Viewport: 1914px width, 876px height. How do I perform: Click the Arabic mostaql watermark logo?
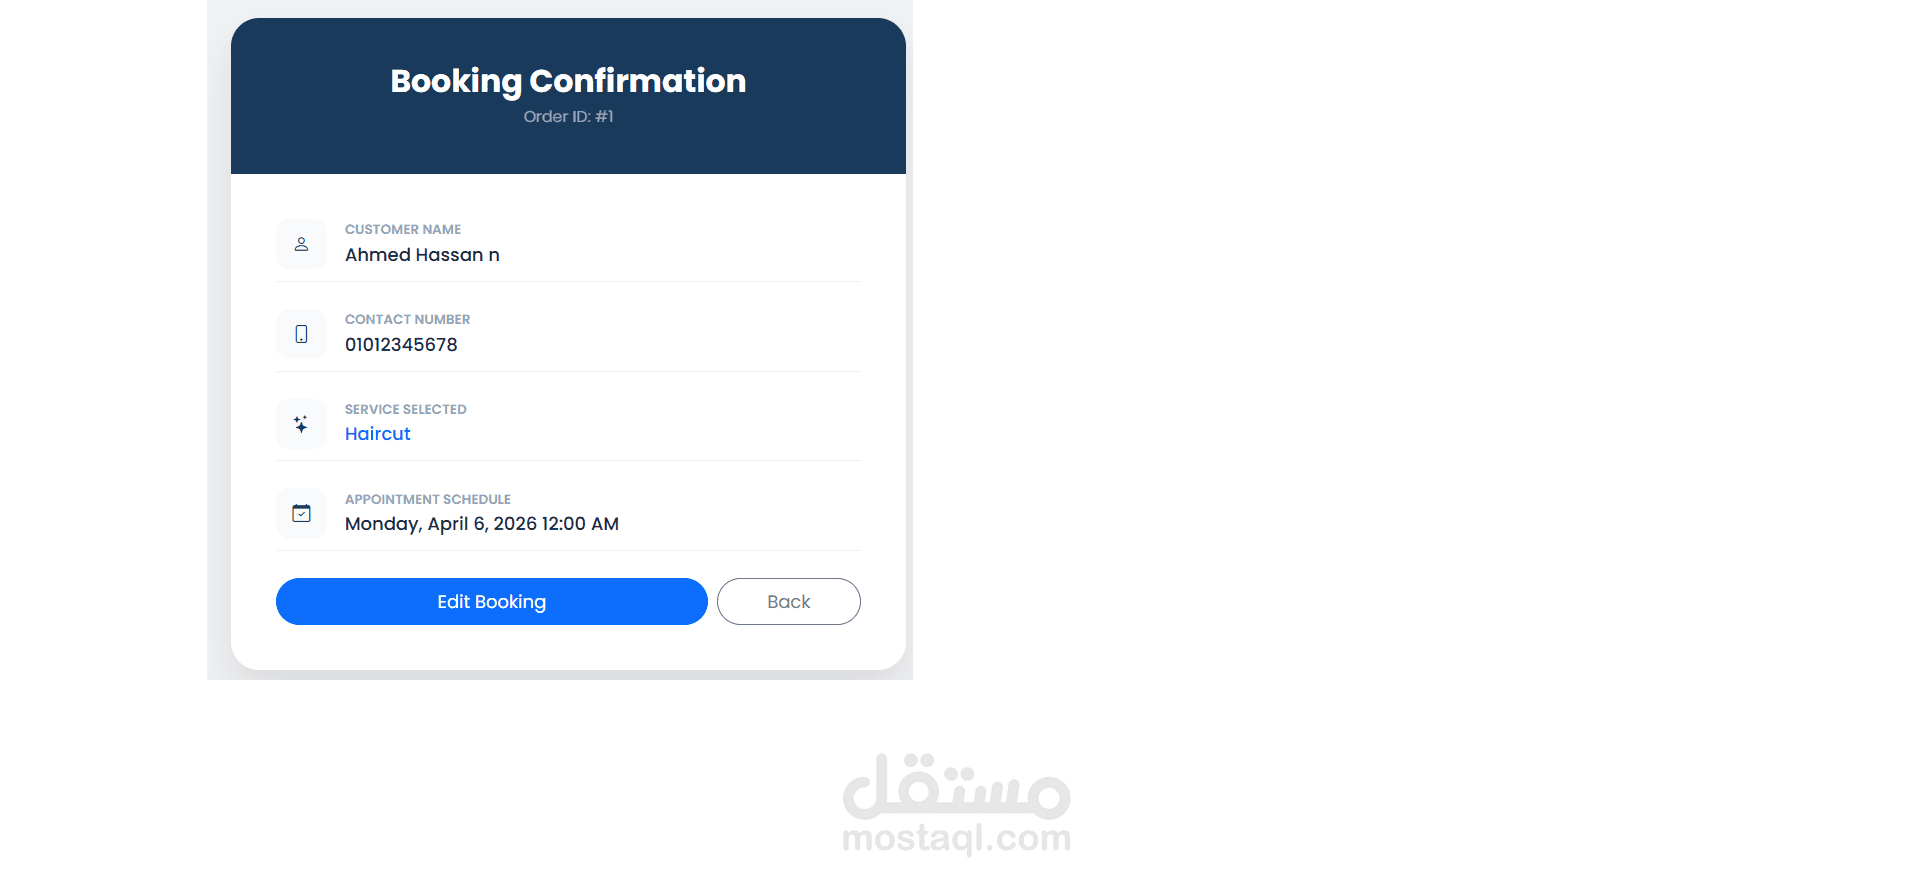point(956,785)
